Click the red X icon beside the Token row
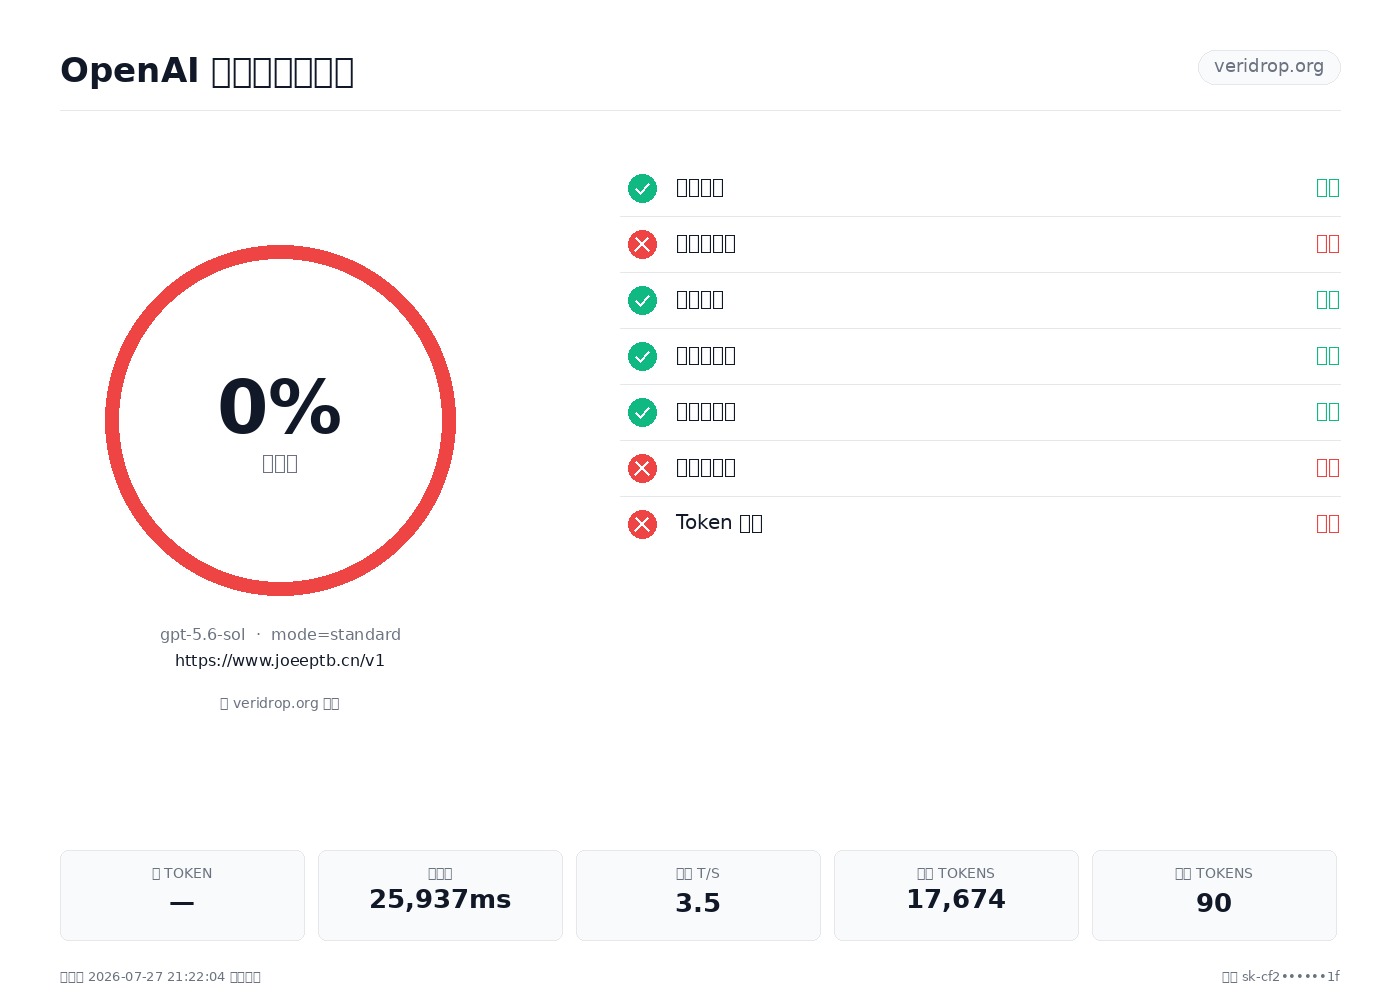Viewport: 1400px width, 1000px height. [642, 524]
